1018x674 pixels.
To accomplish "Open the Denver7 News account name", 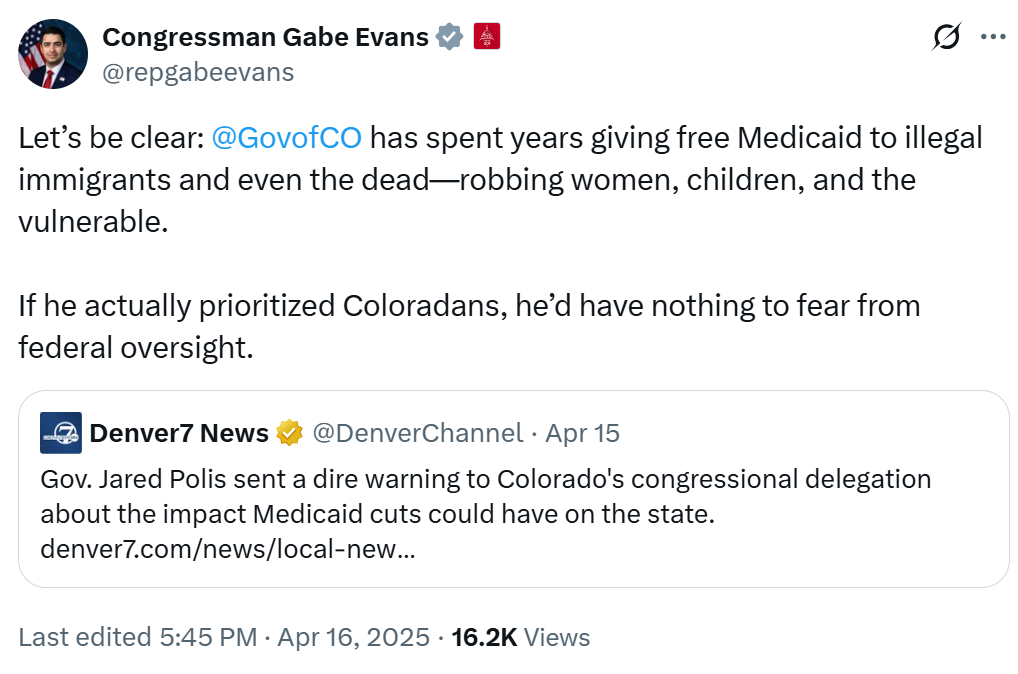I will (179, 433).
